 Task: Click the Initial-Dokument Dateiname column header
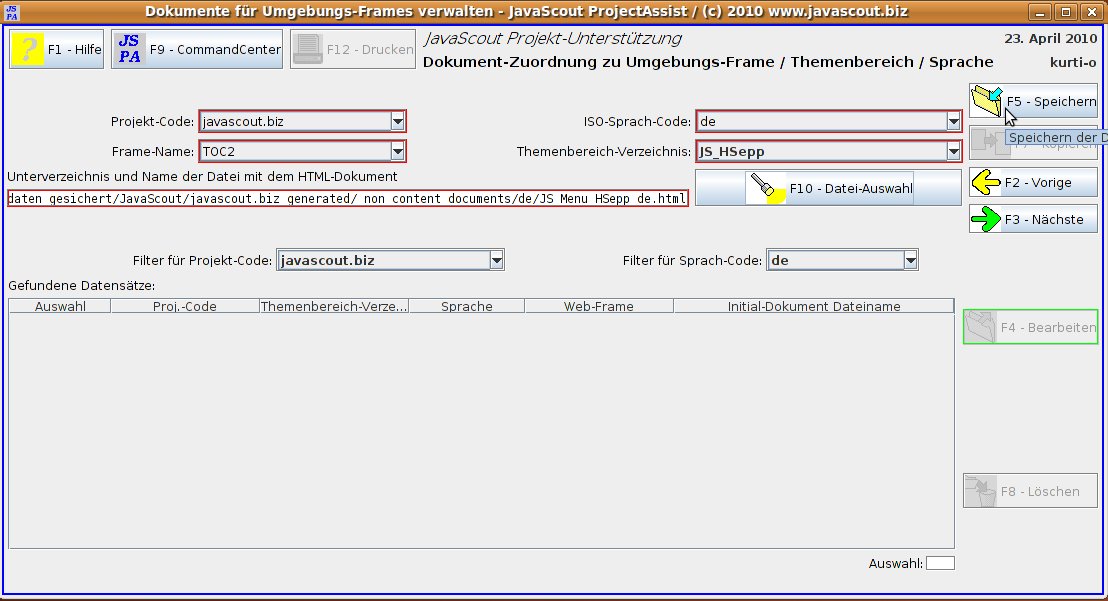coord(813,306)
